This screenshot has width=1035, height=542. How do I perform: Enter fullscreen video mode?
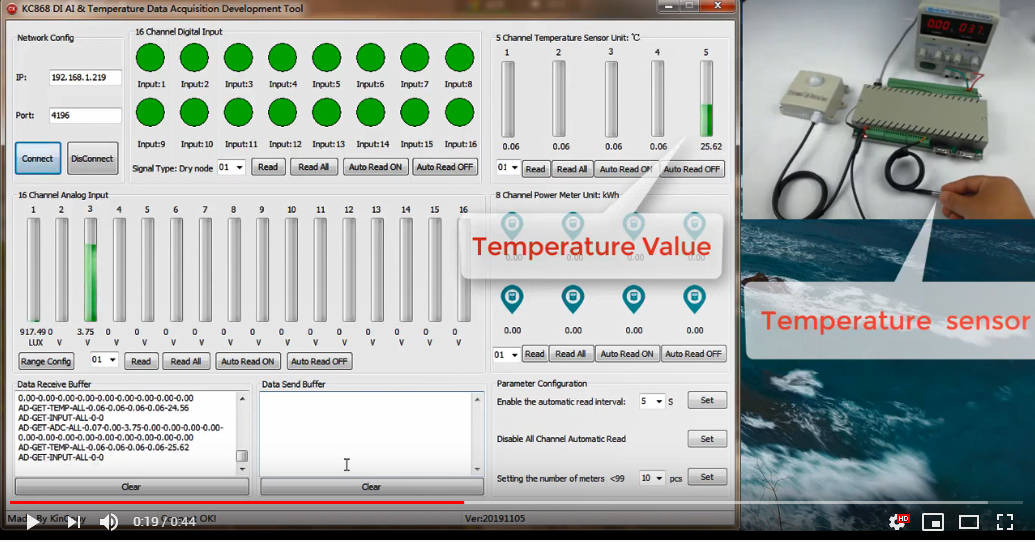click(x=1005, y=521)
